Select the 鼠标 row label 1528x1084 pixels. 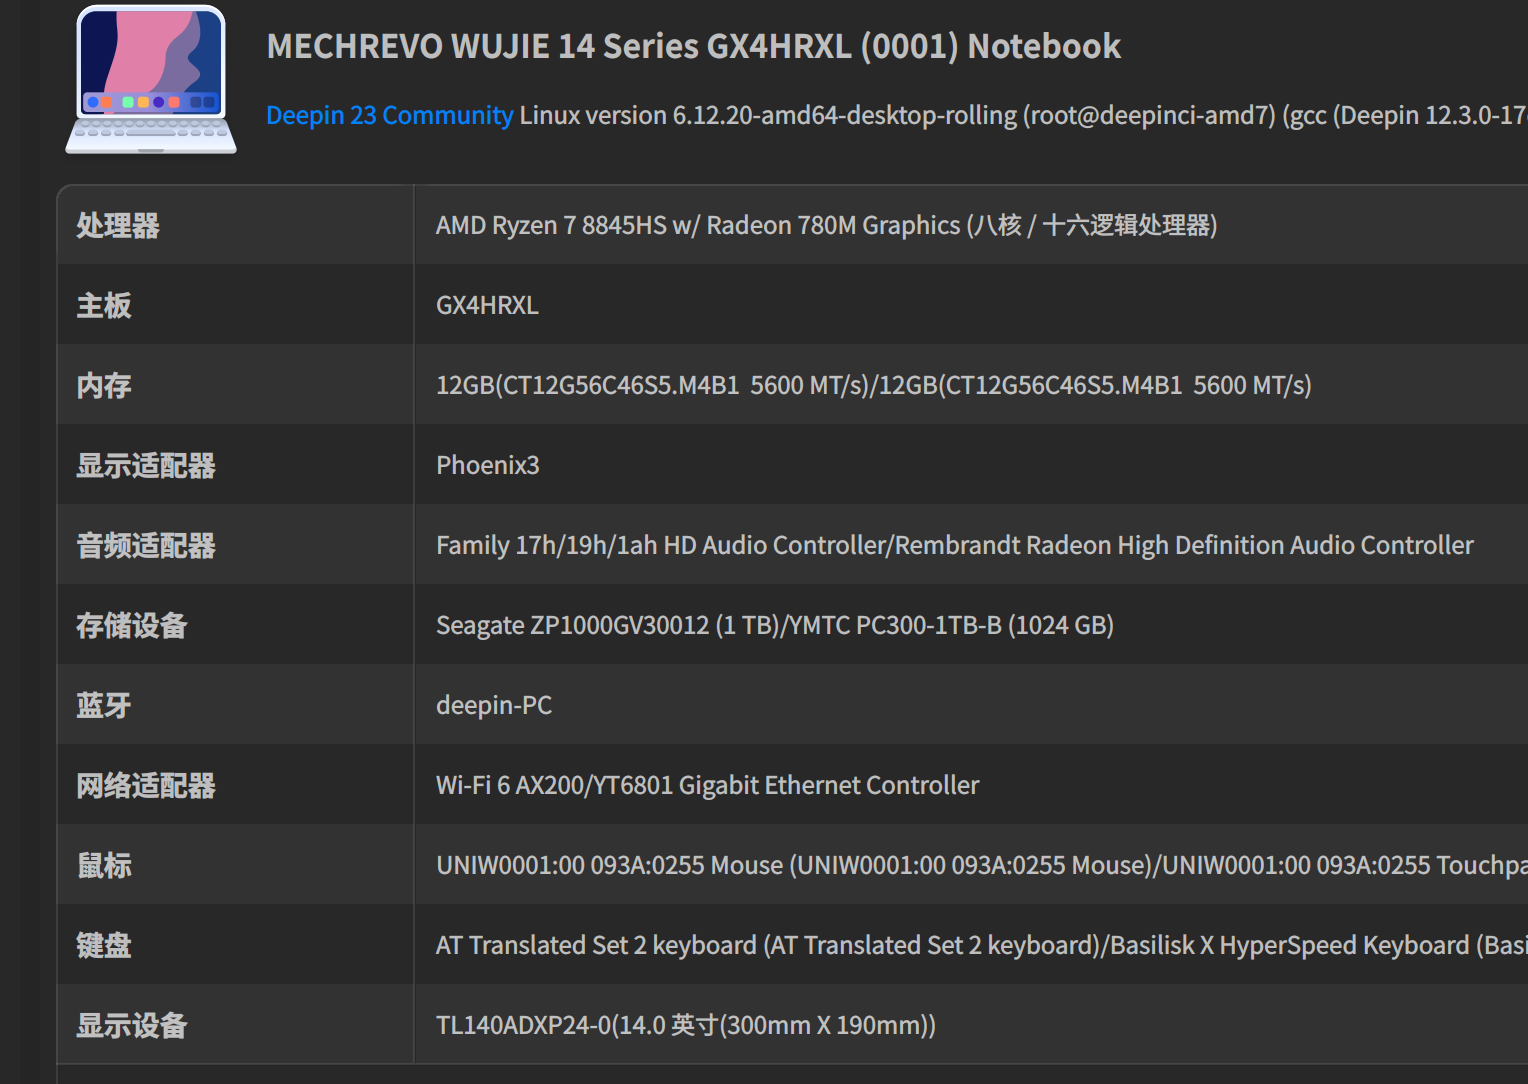click(x=104, y=865)
